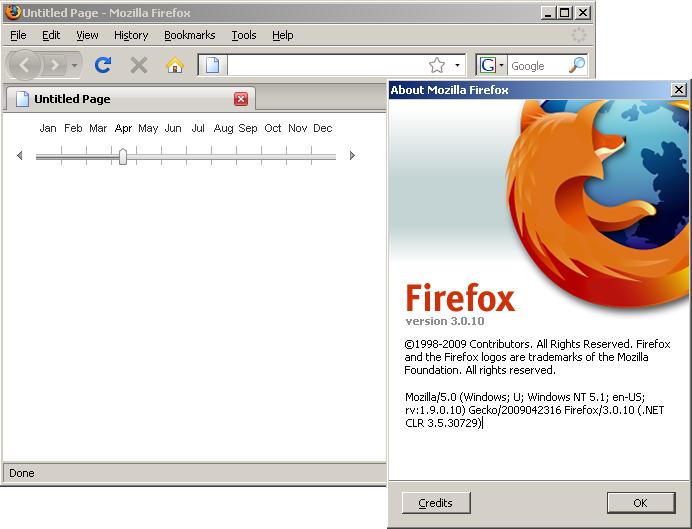692x529 pixels.
Task: Close the Untitled Page tab
Action: pos(241,99)
